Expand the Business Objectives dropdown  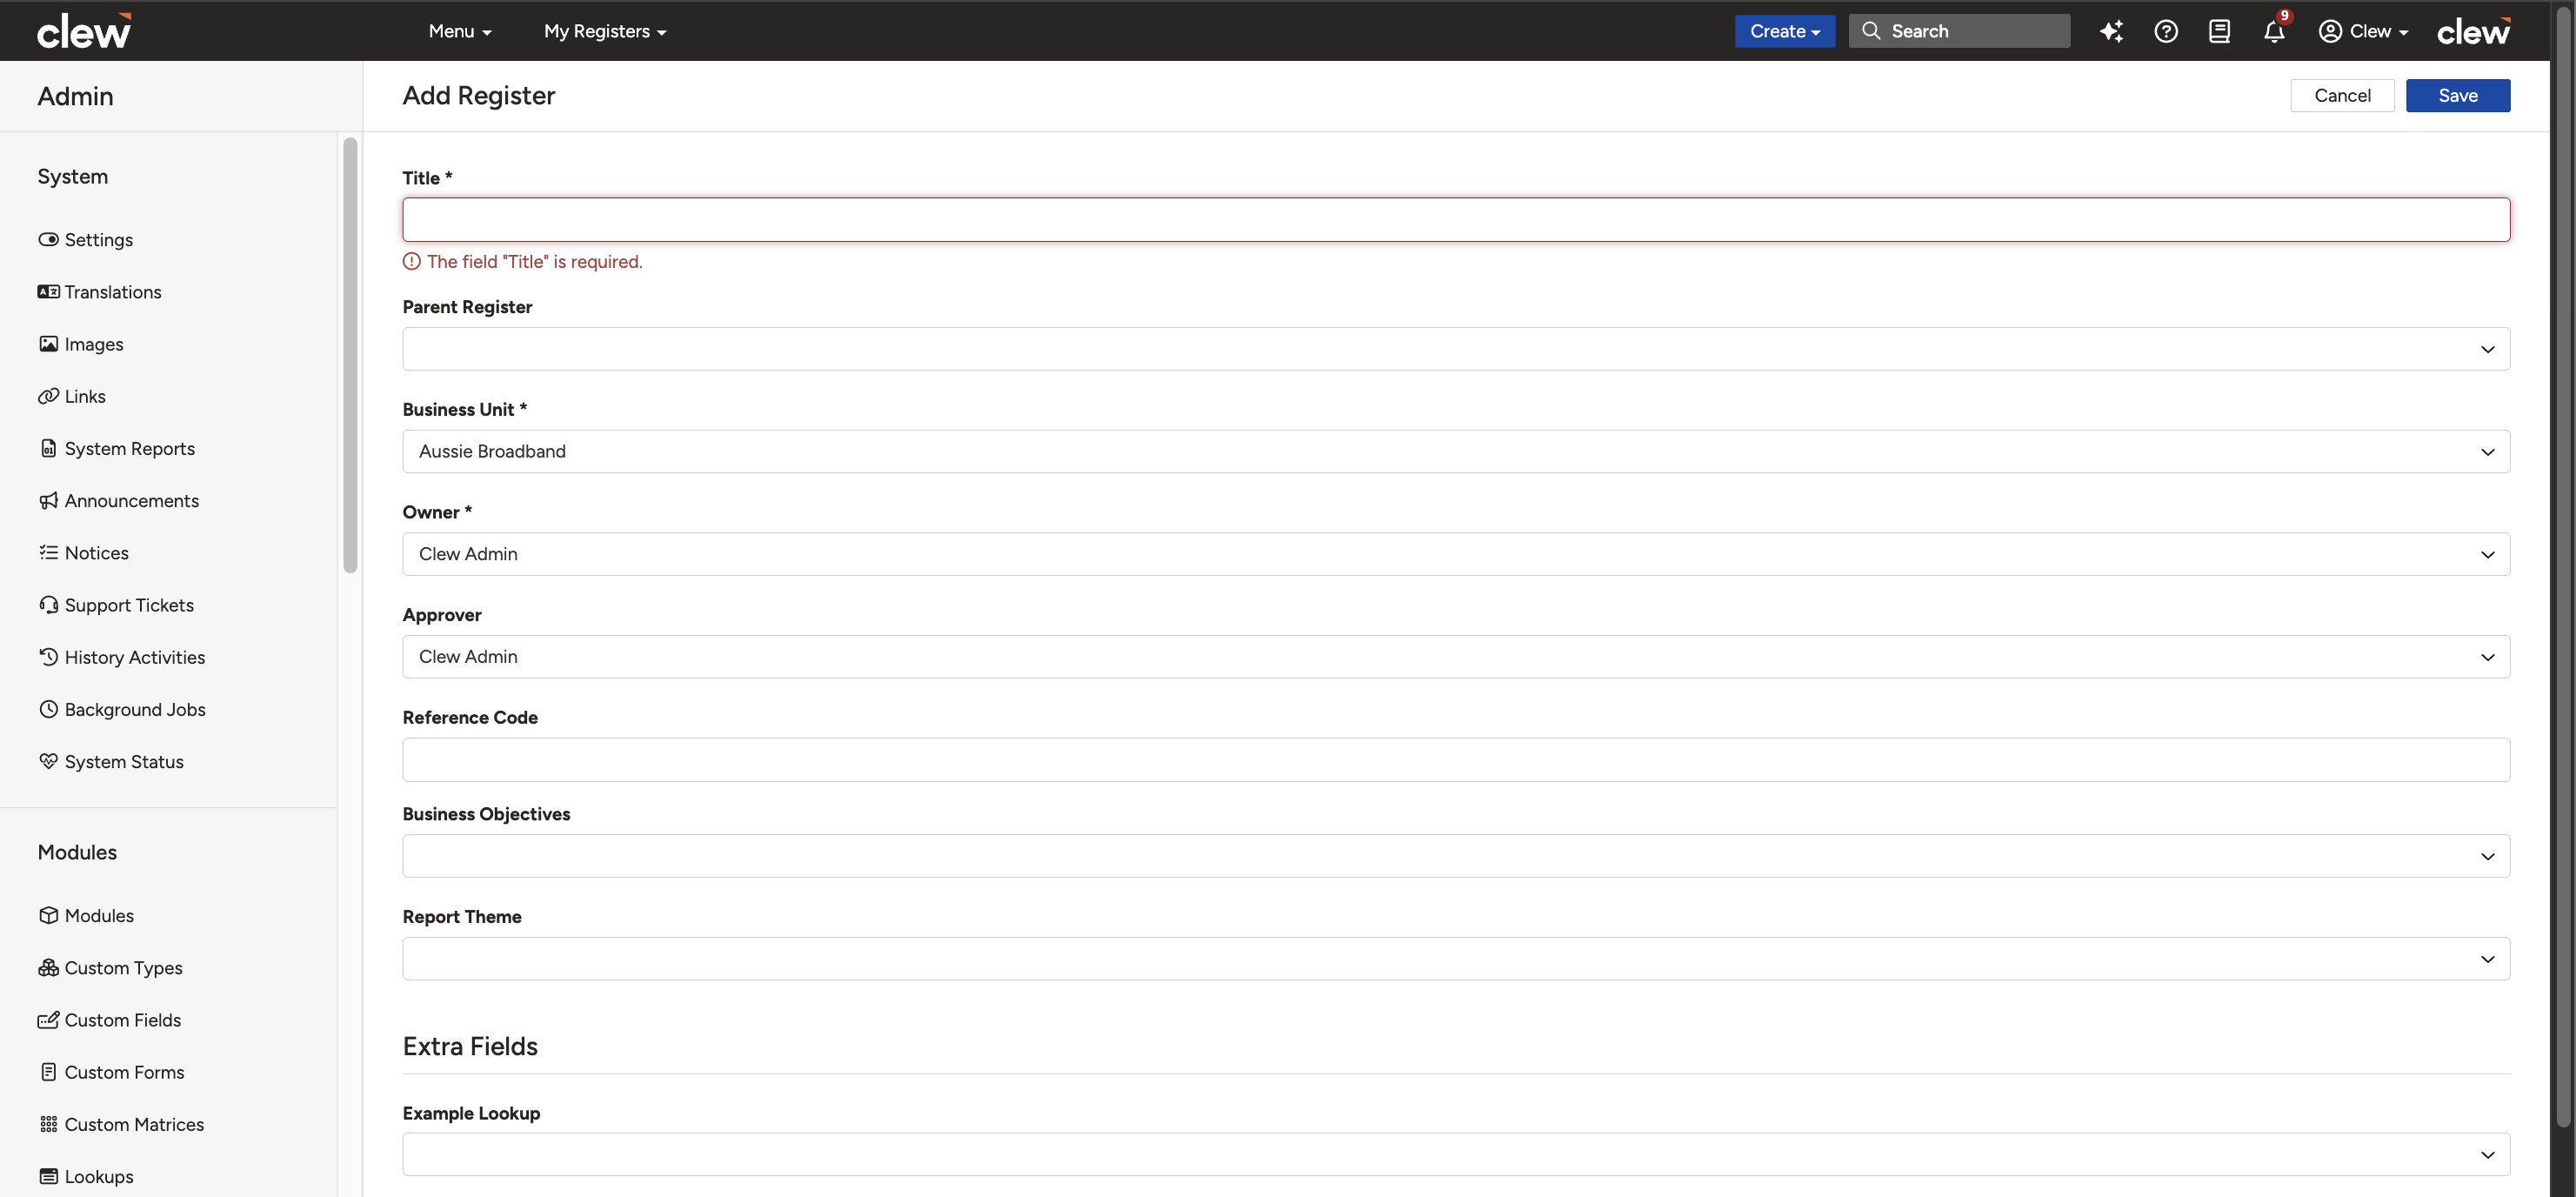tap(1456, 856)
